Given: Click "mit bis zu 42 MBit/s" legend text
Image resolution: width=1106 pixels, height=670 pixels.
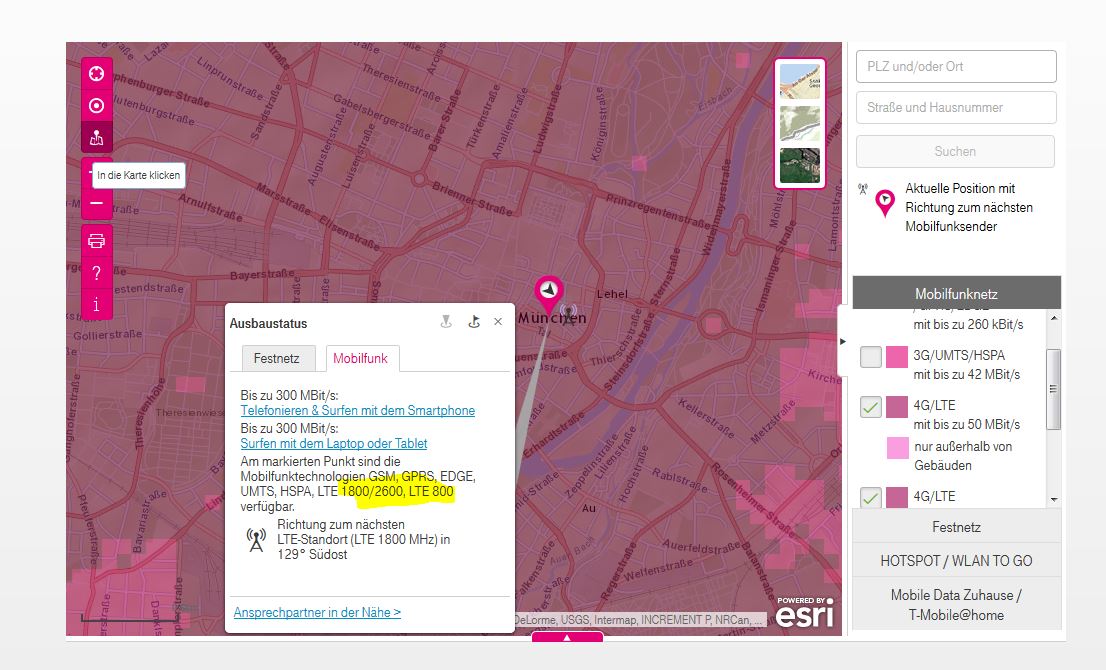Looking at the screenshot, I should pos(966,374).
